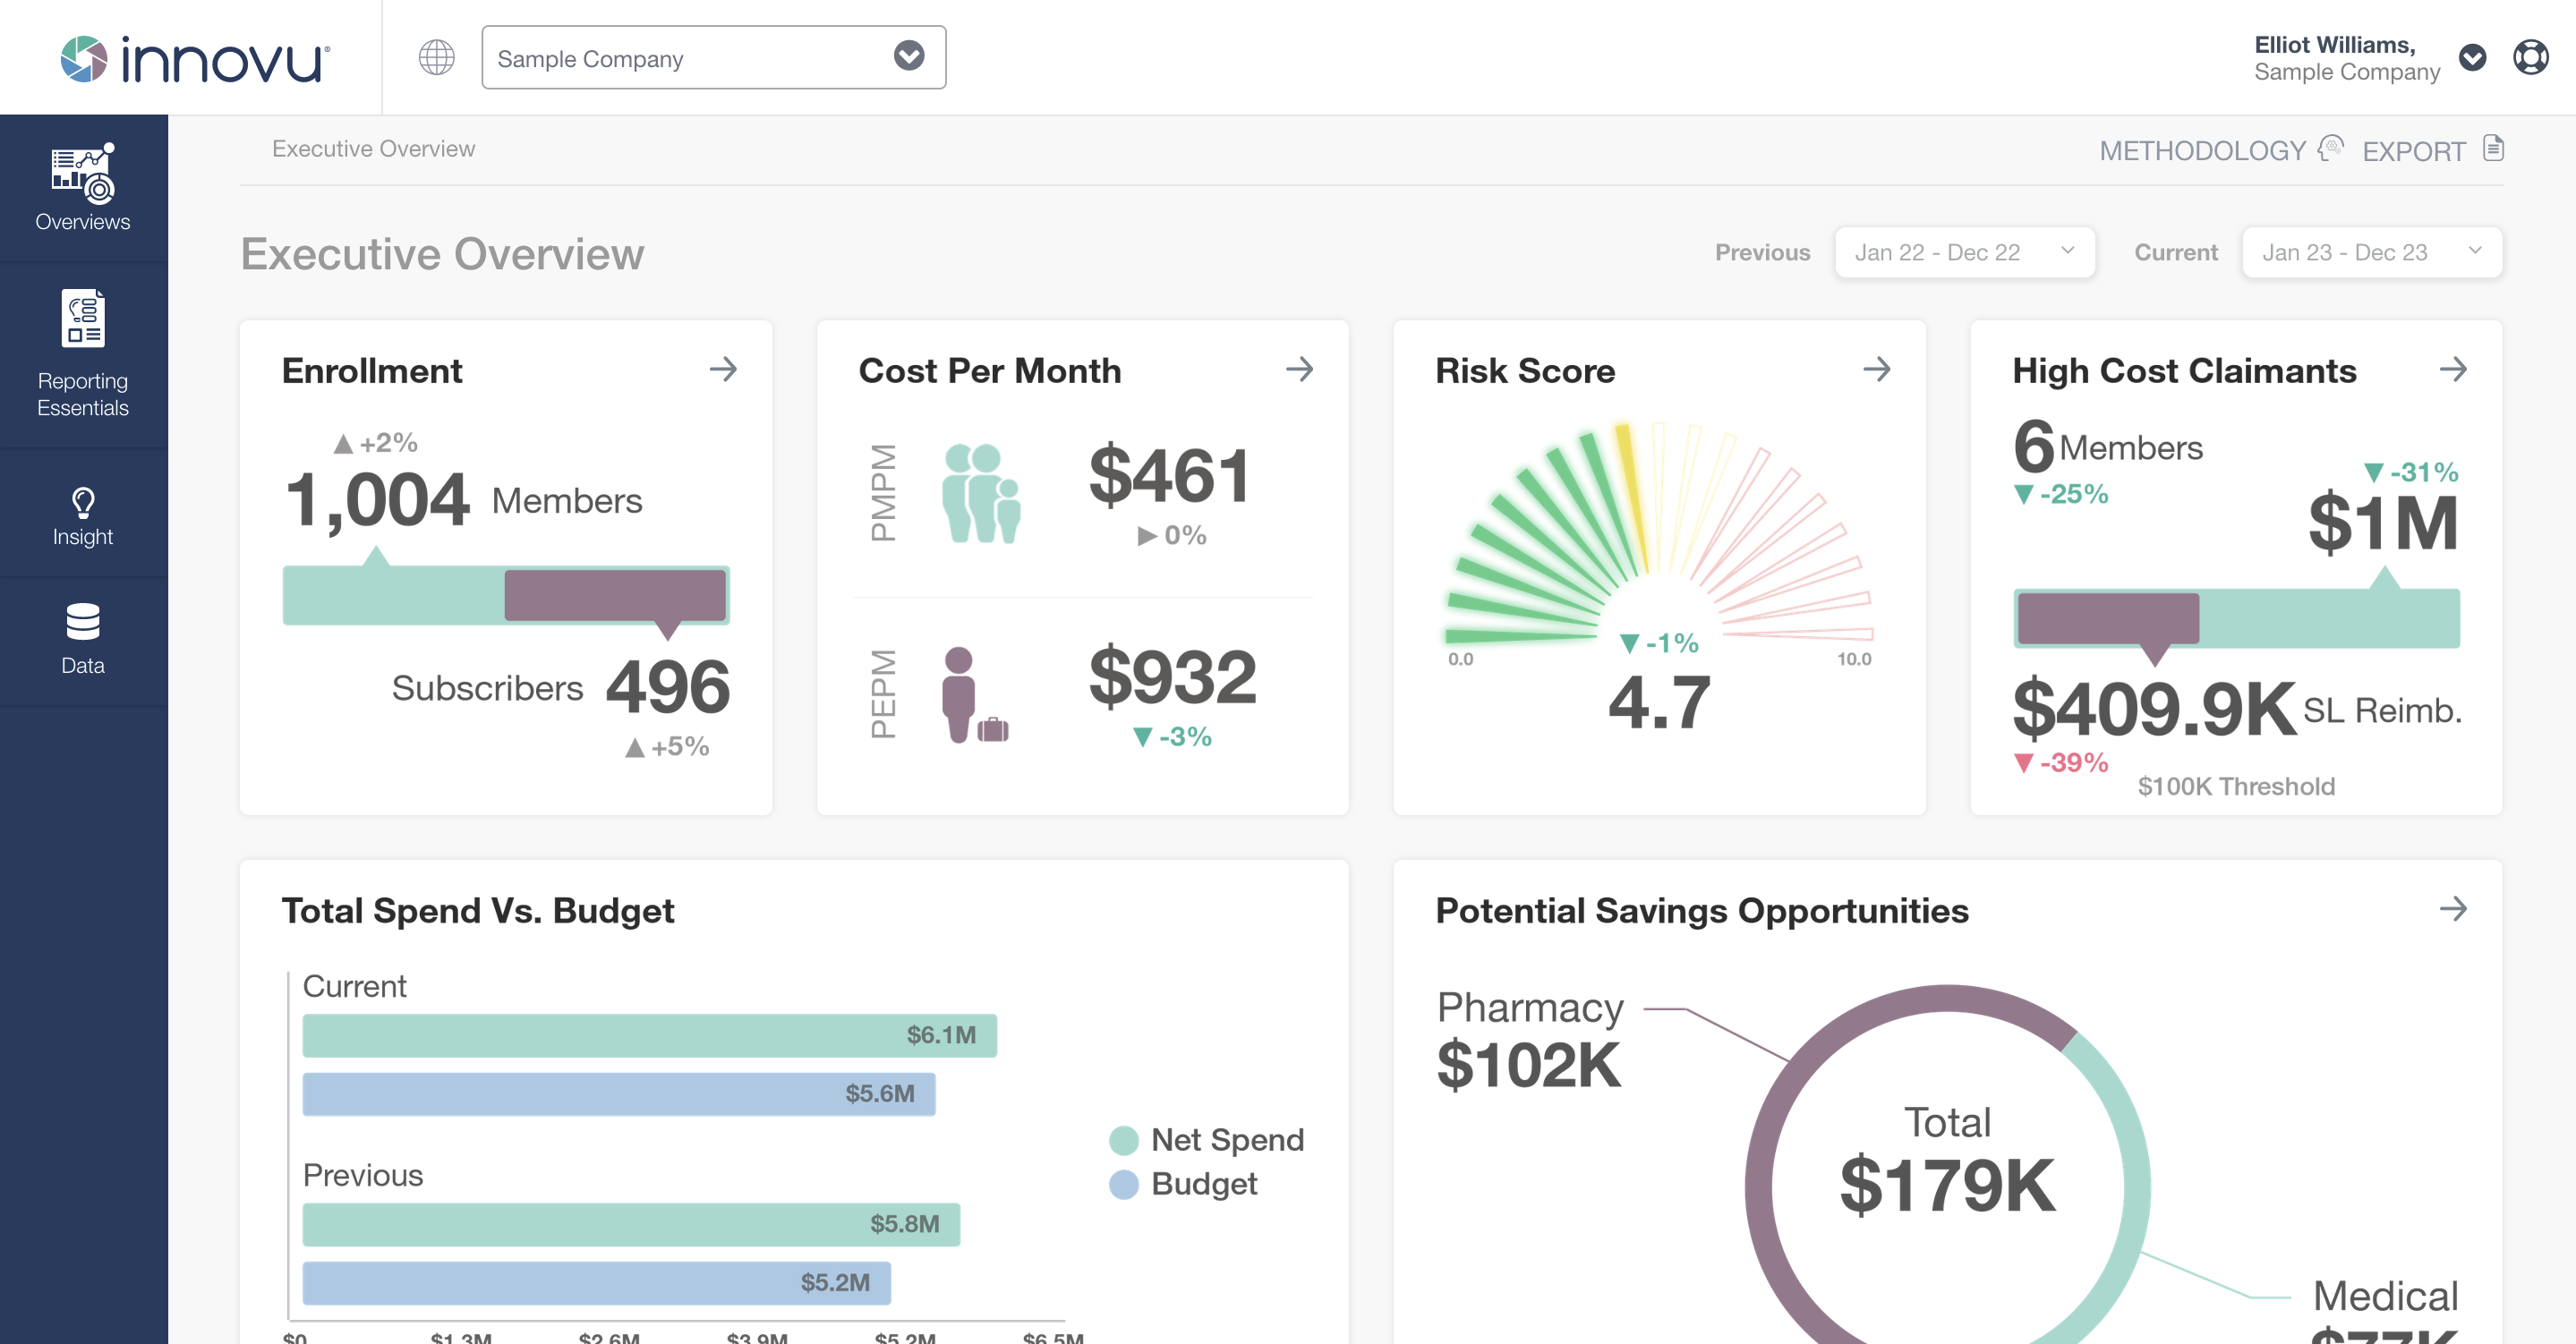This screenshot has height=1344, width=2576.
Task: Open Reporting Essentials in the sidebar
Action: tap(83, 355)
